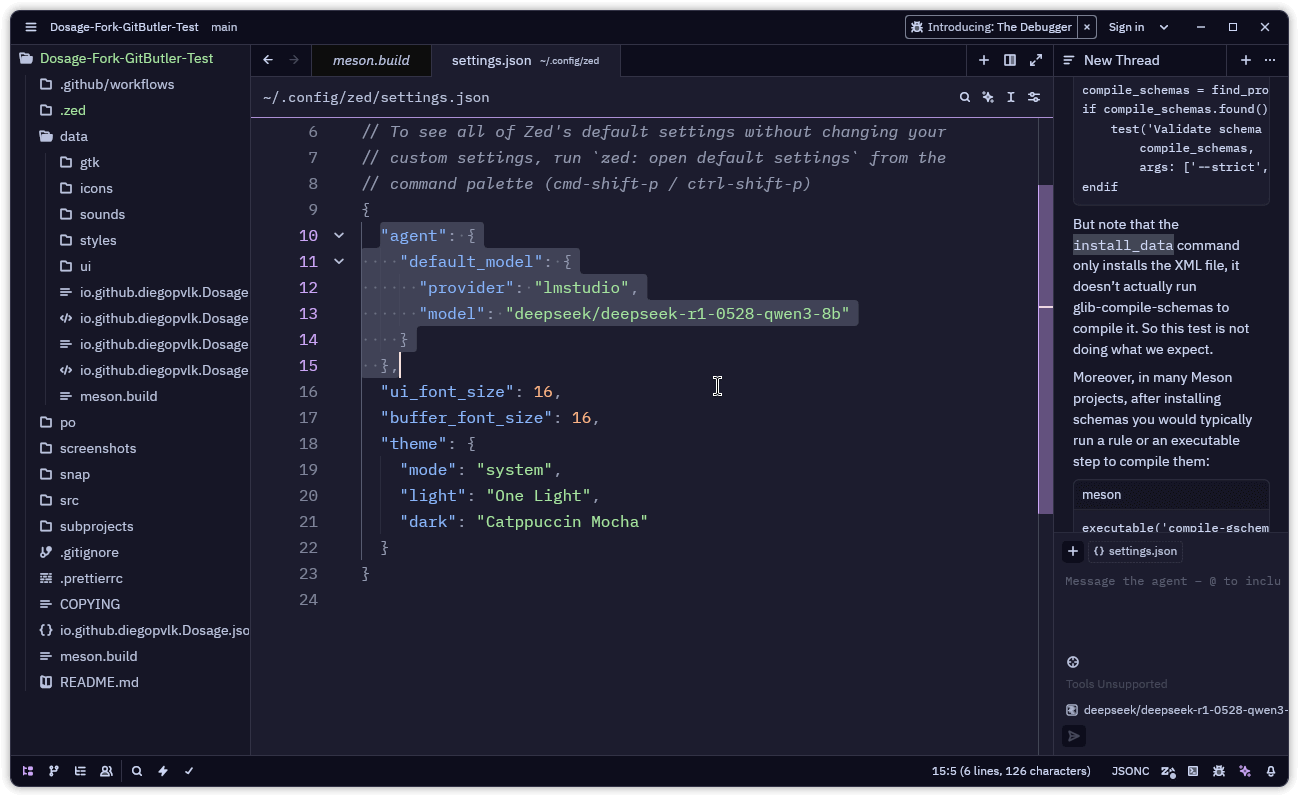The image size is (1299, 797).
Task: Toggle the outline panel in status bar
Action: pyautogui.click(x=80, y=771)
